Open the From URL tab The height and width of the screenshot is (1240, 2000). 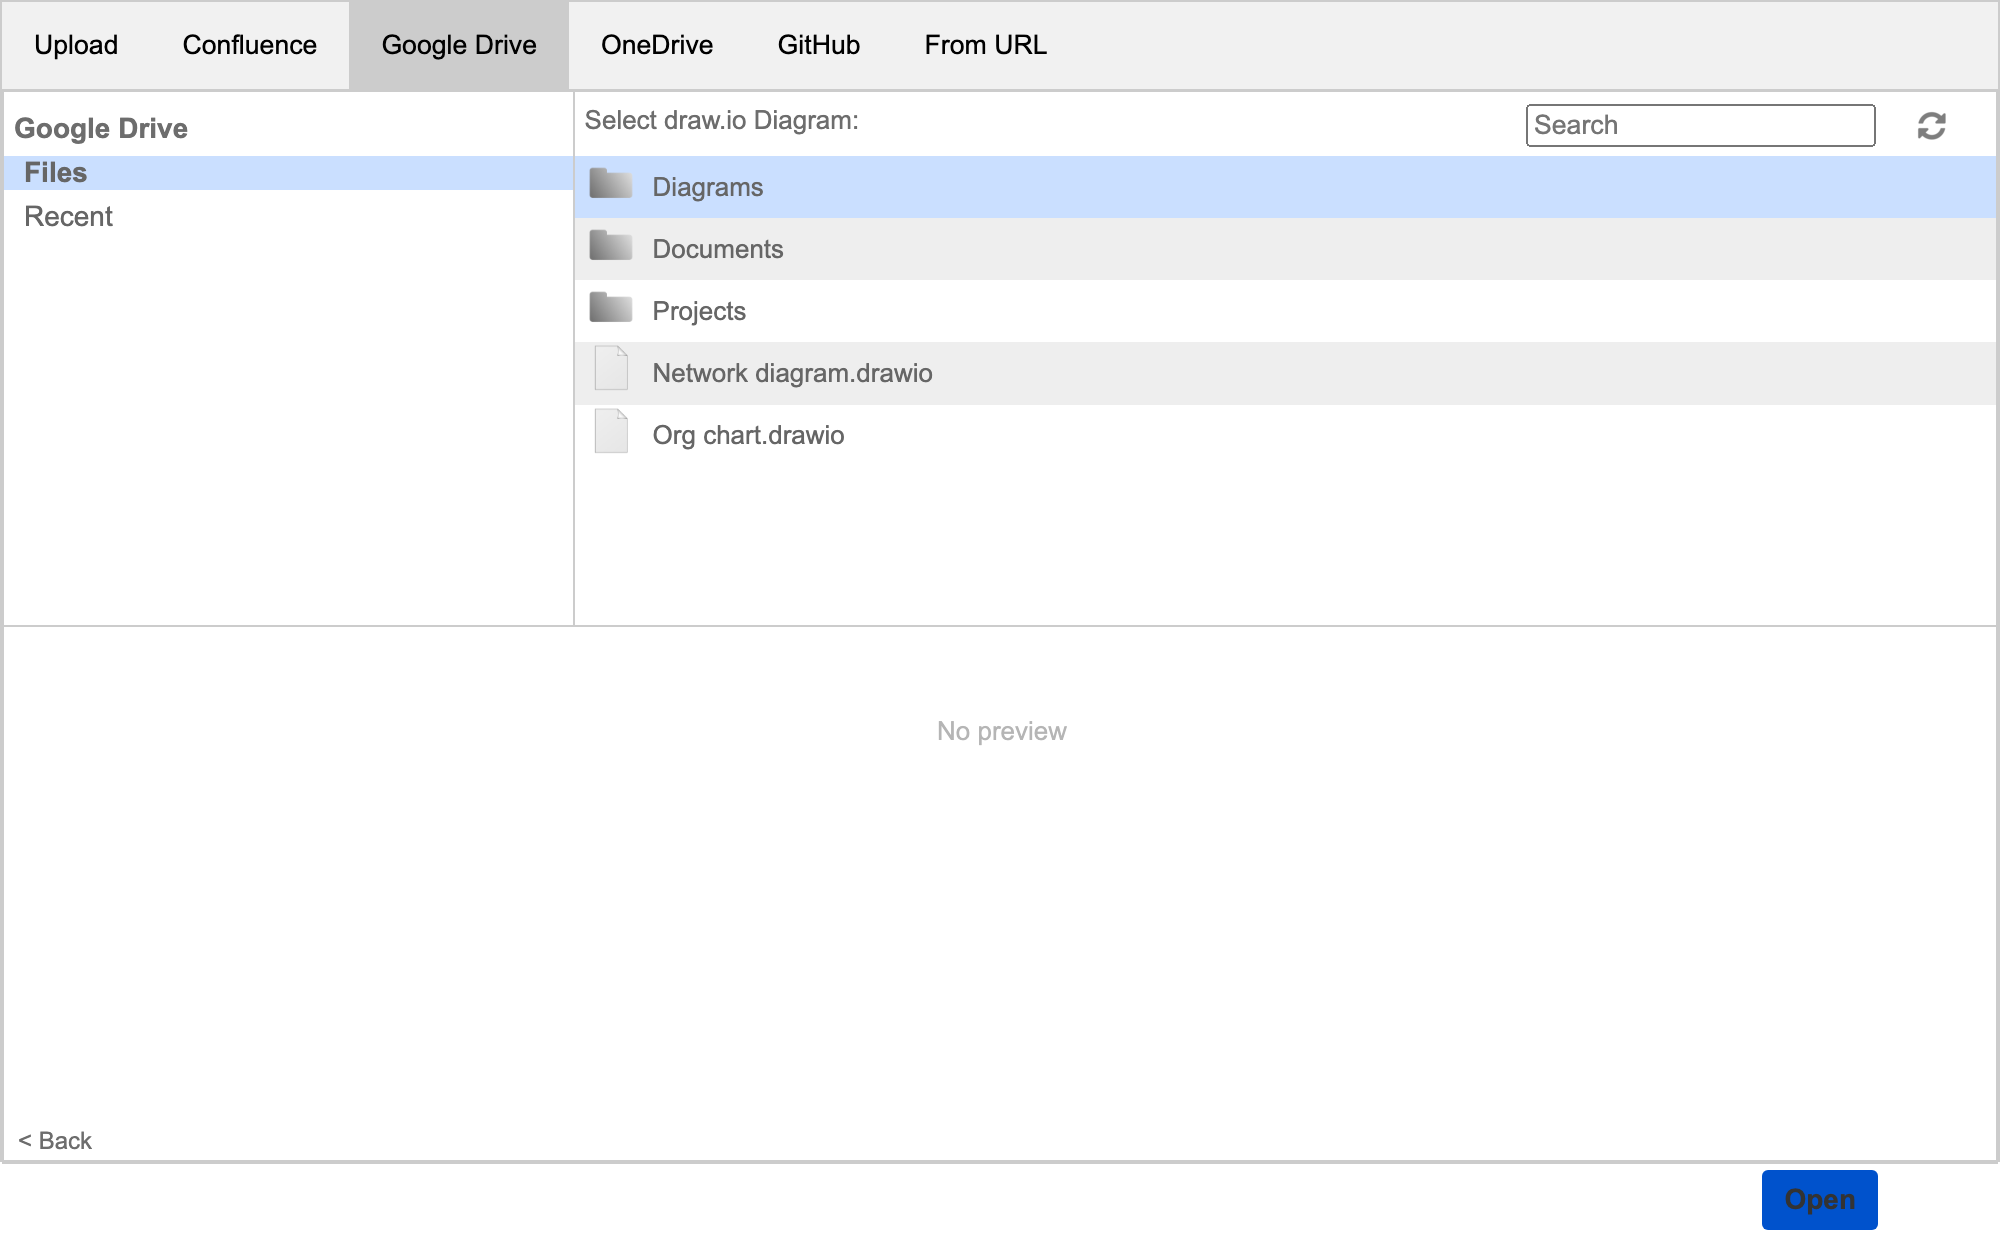[x=986, y=45]
